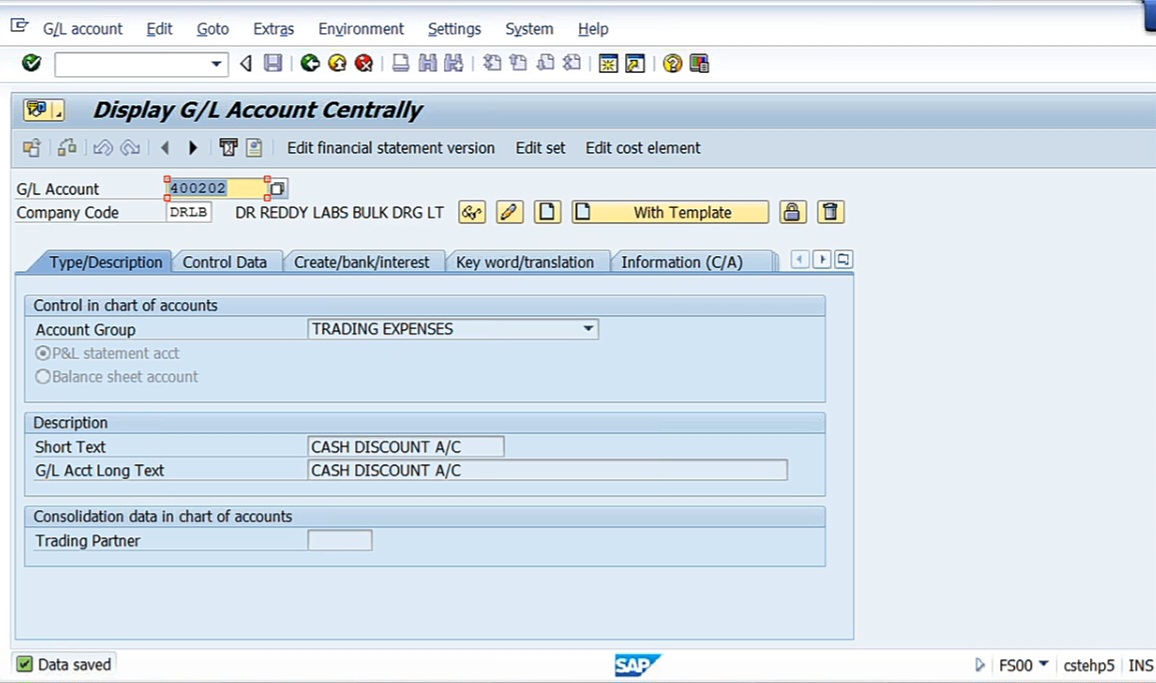Click the Save diskette icon
The image size is (1156, 683).
coord(273,63)
